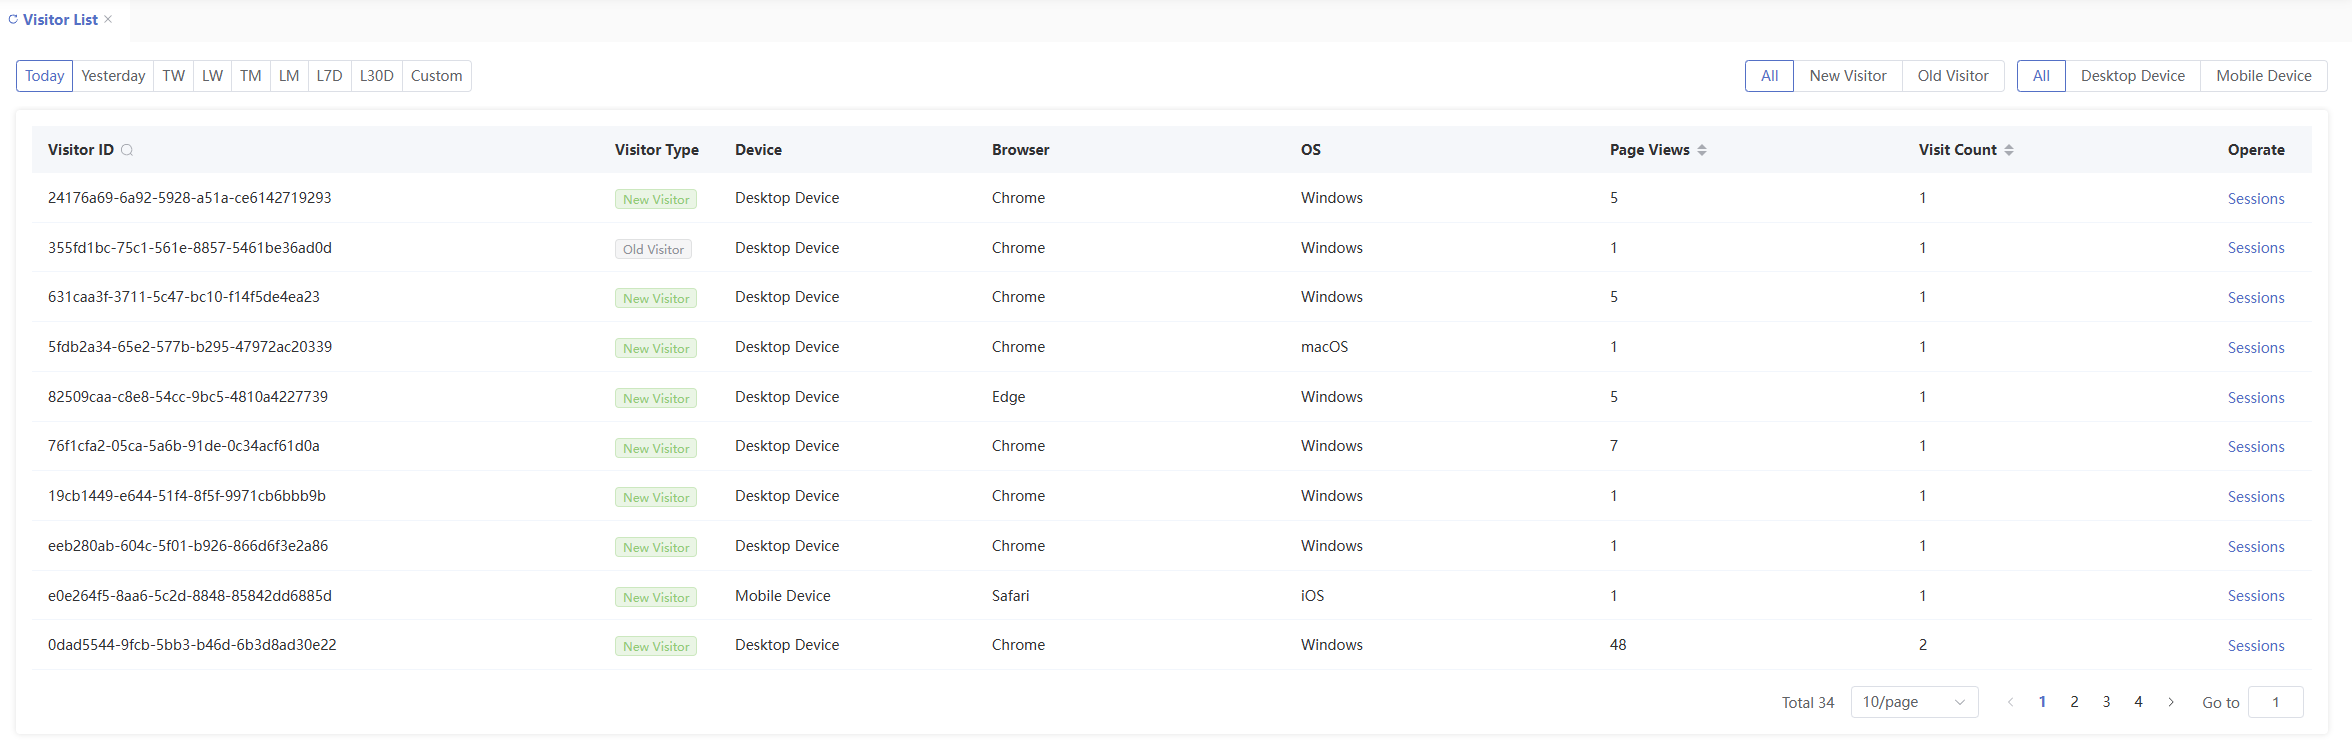The width and height of the screenshot is (2352, 741).
Task: Click the Go to page input field
Action: (2275, 702)
